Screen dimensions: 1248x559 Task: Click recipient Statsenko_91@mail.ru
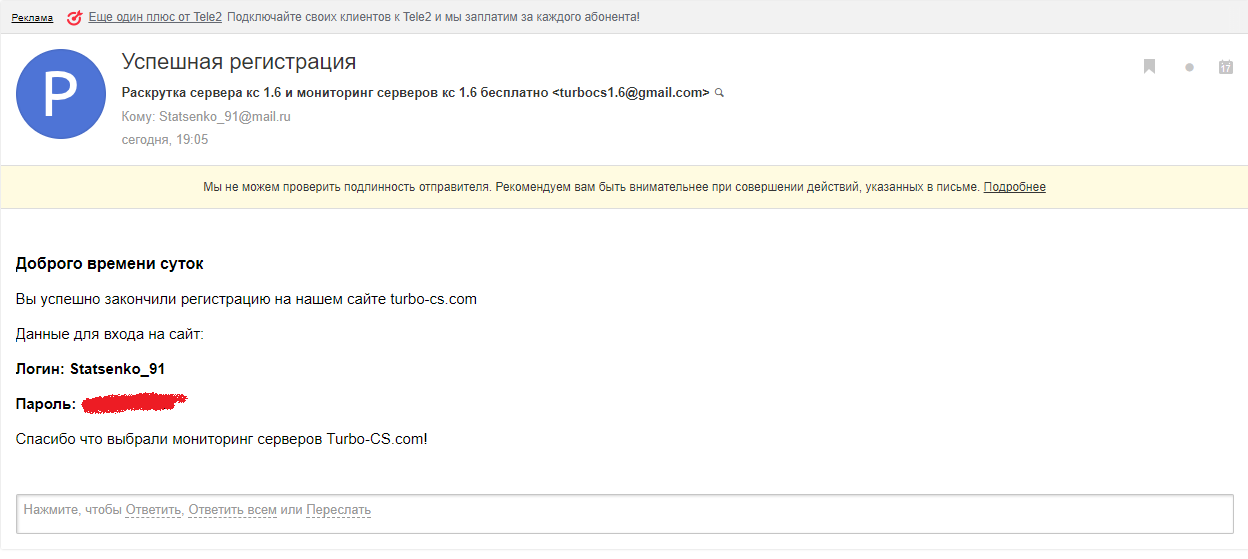point(225,117)
